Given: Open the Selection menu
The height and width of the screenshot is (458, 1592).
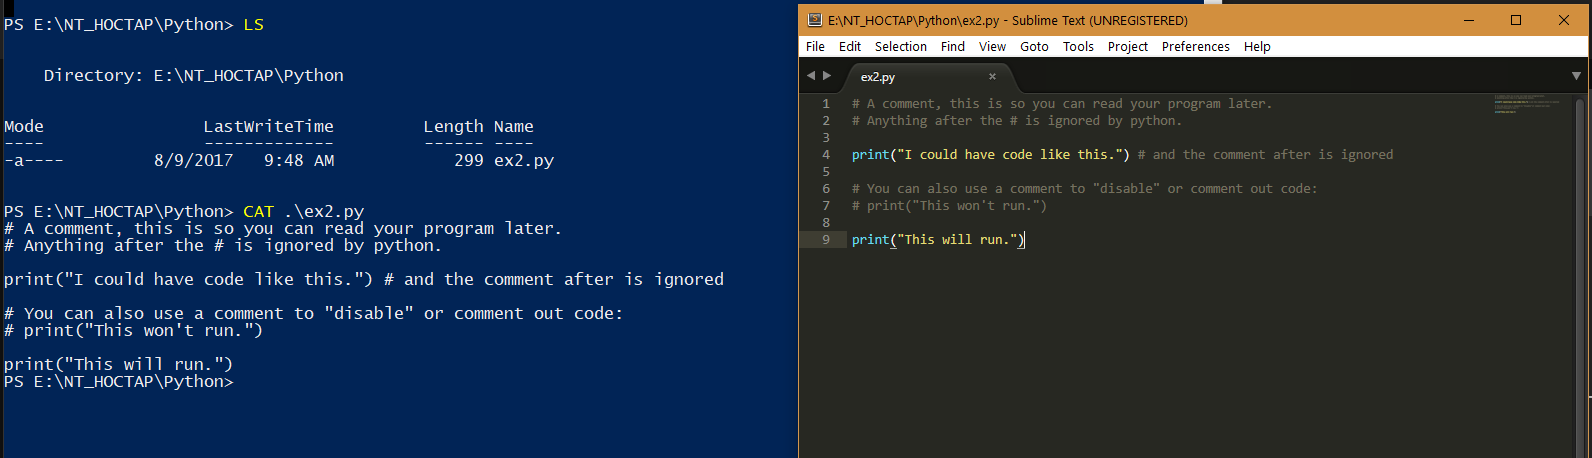Looking at the screenshot, I should 900,46.
